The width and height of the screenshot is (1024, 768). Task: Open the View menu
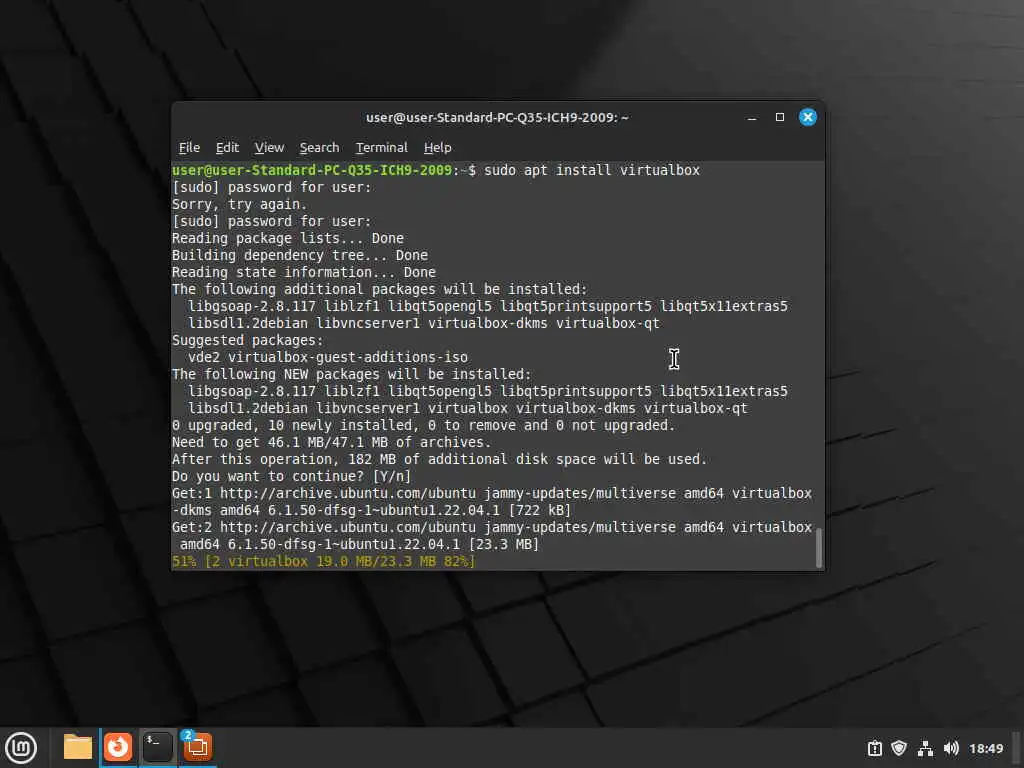click(x=269, y=148)
